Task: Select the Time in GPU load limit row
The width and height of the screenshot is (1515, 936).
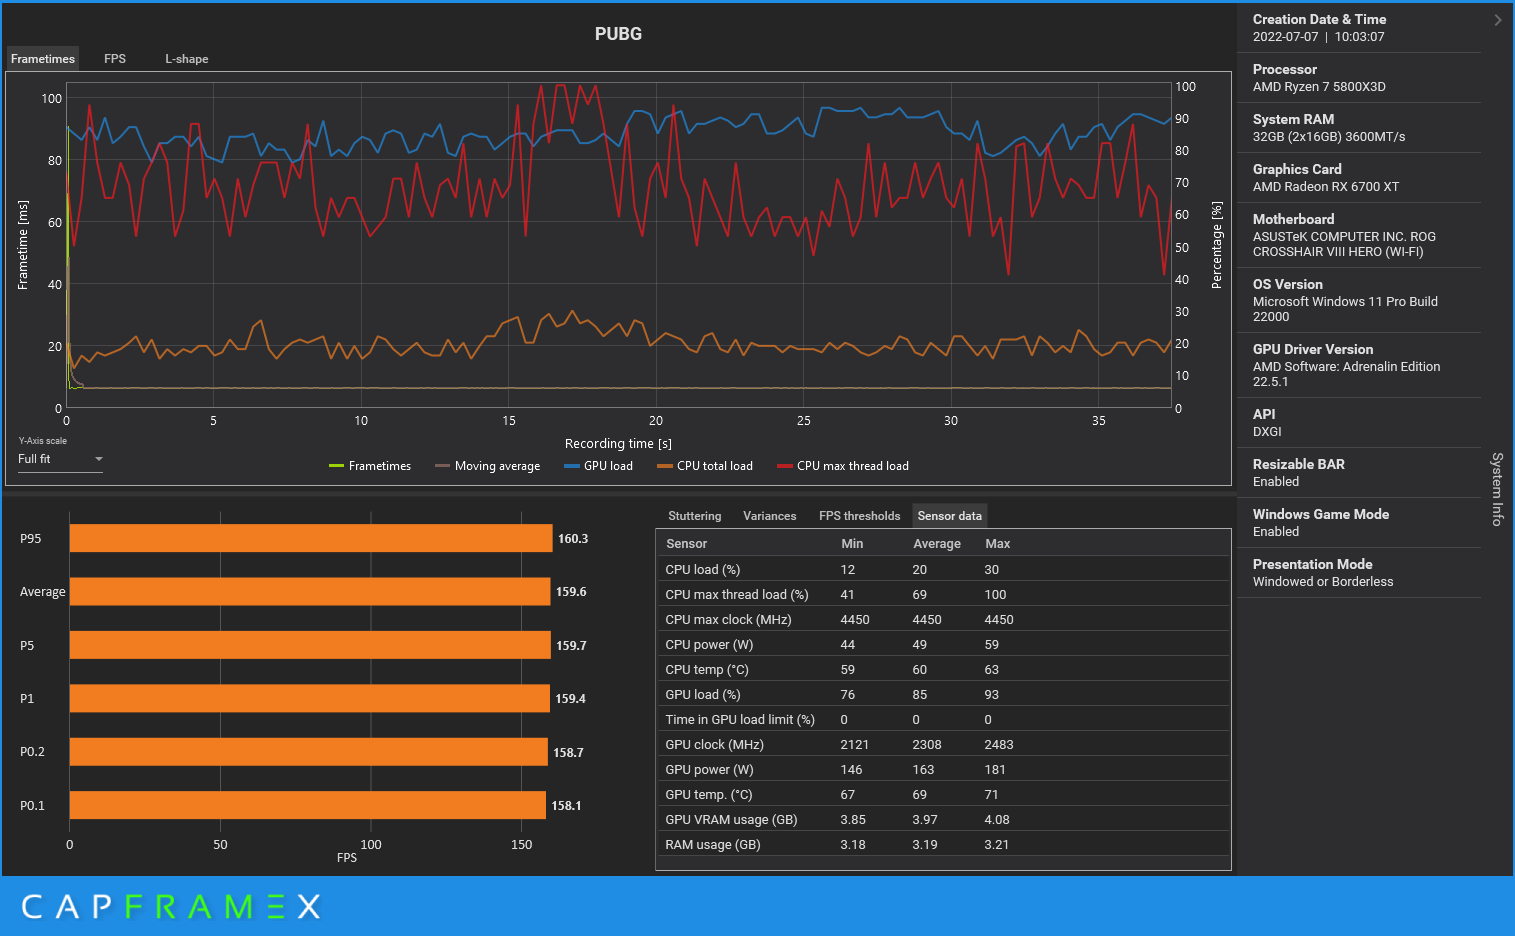Action: pyautogui.click(x=943, y=719)
